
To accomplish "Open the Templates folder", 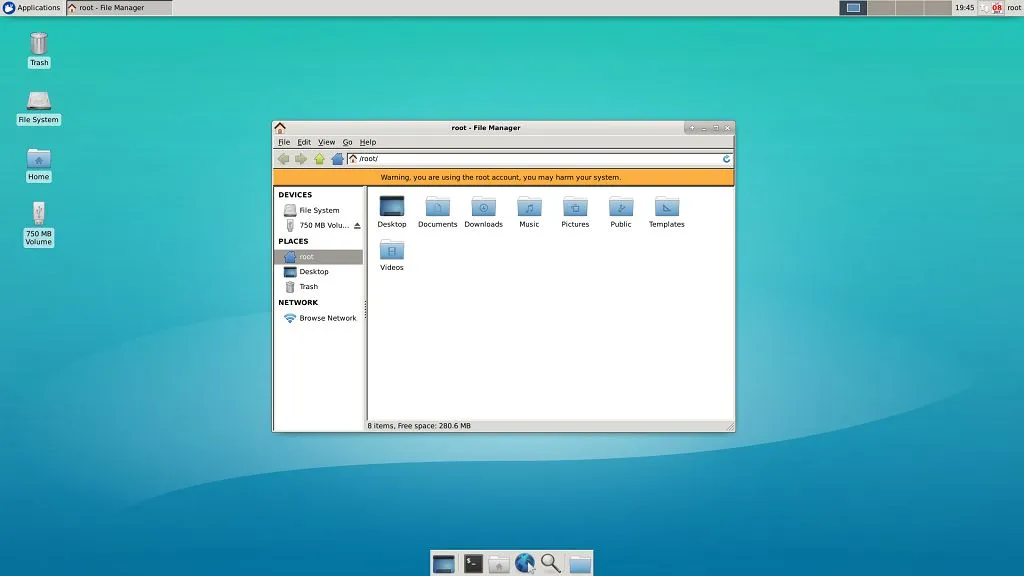I will pyautogui.click(x=666, y=207).
